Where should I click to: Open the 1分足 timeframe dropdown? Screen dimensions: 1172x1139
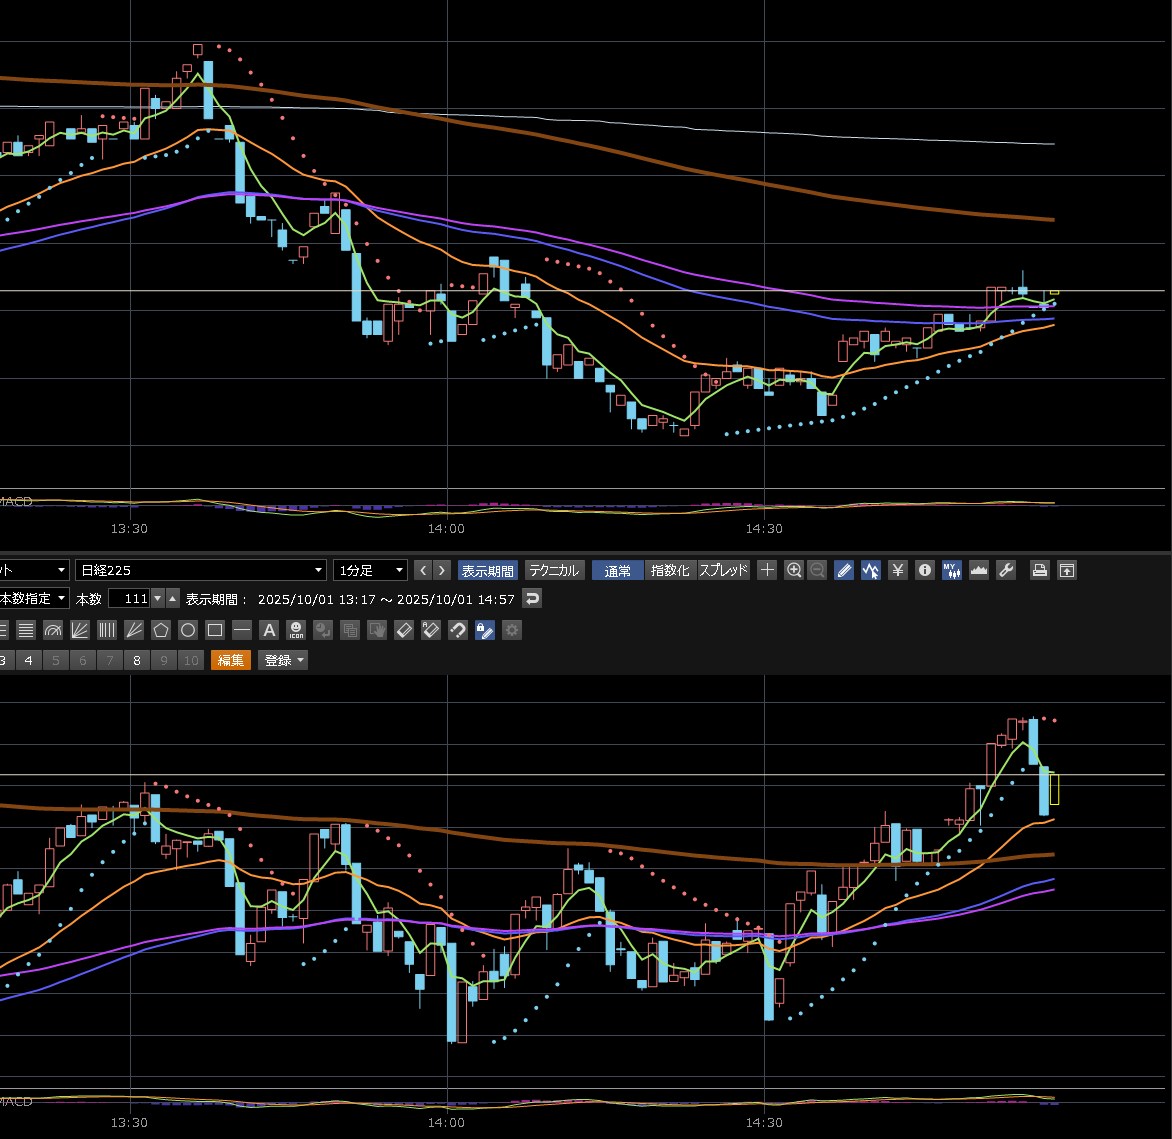[370, 570]
